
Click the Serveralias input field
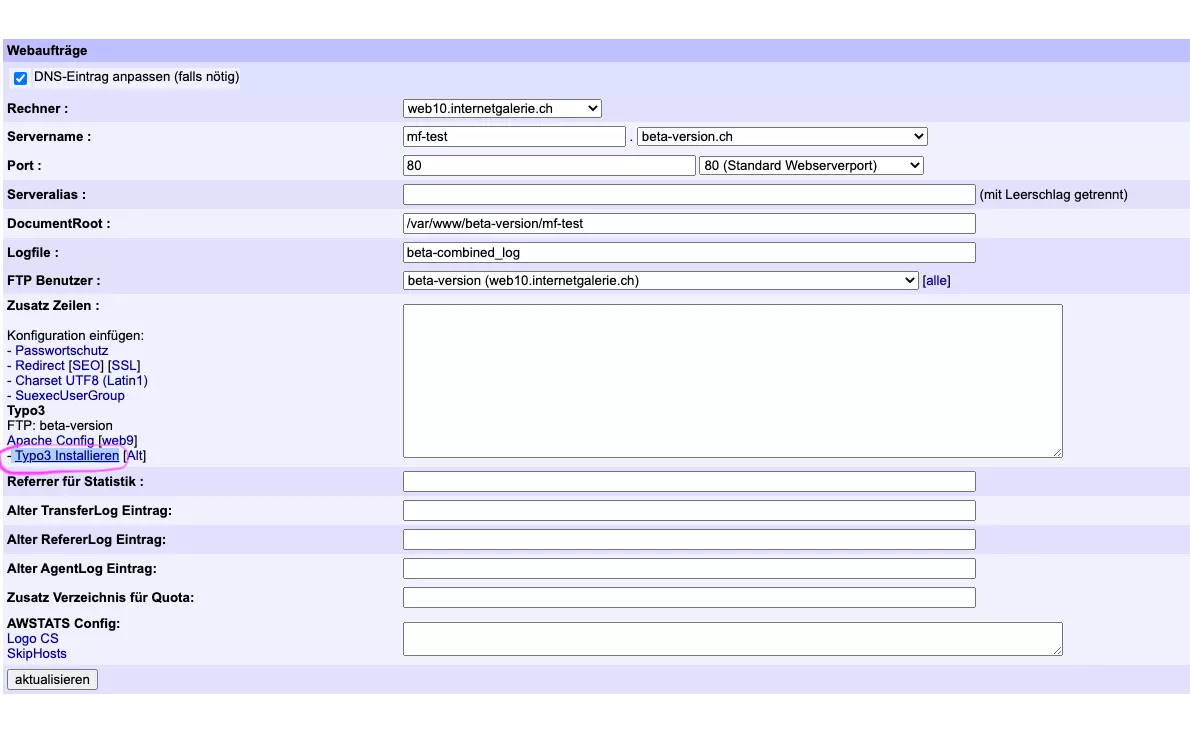pyautogui.click(x=688, y=195)
